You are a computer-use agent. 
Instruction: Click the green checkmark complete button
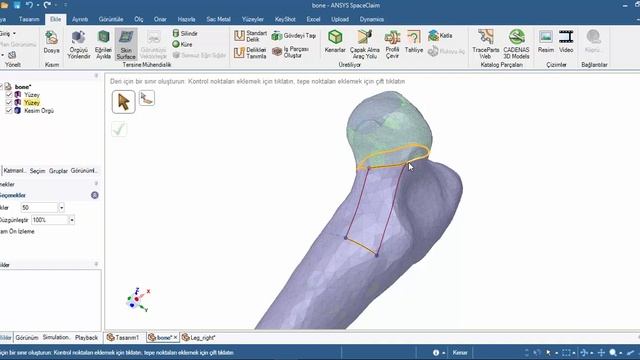(119, 130)
